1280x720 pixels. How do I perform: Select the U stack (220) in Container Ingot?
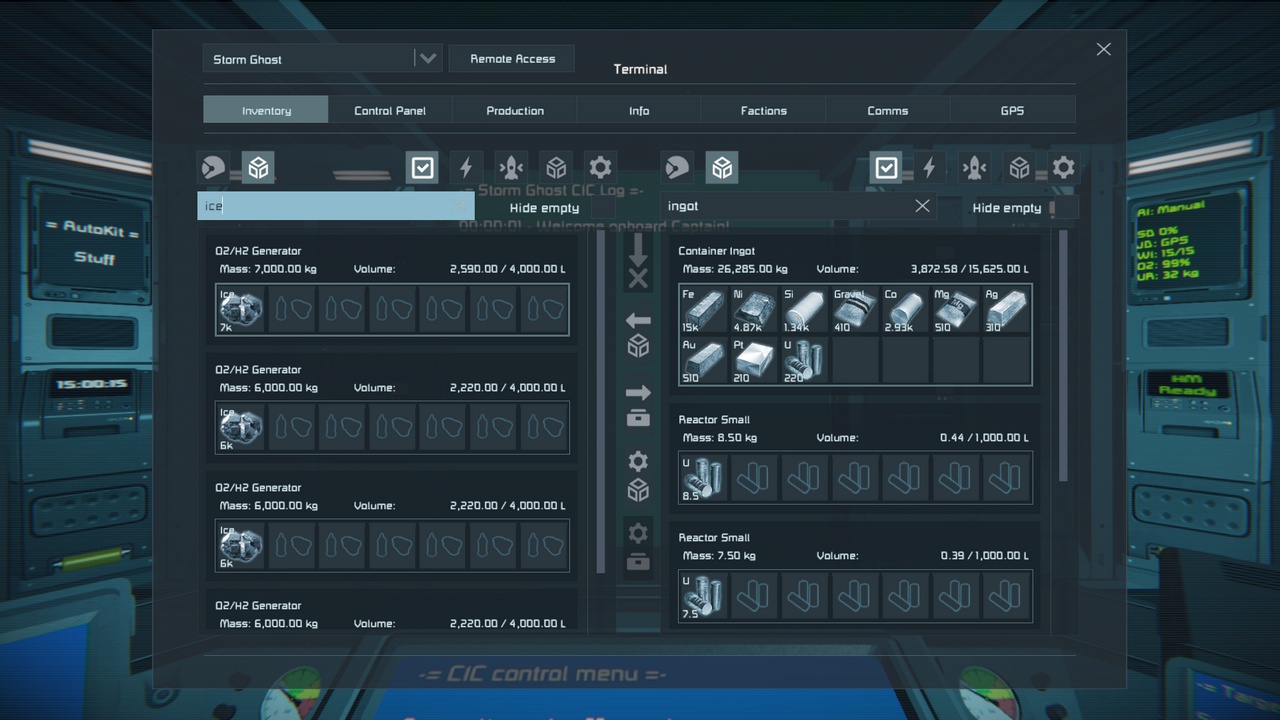[x=805, y=360]
